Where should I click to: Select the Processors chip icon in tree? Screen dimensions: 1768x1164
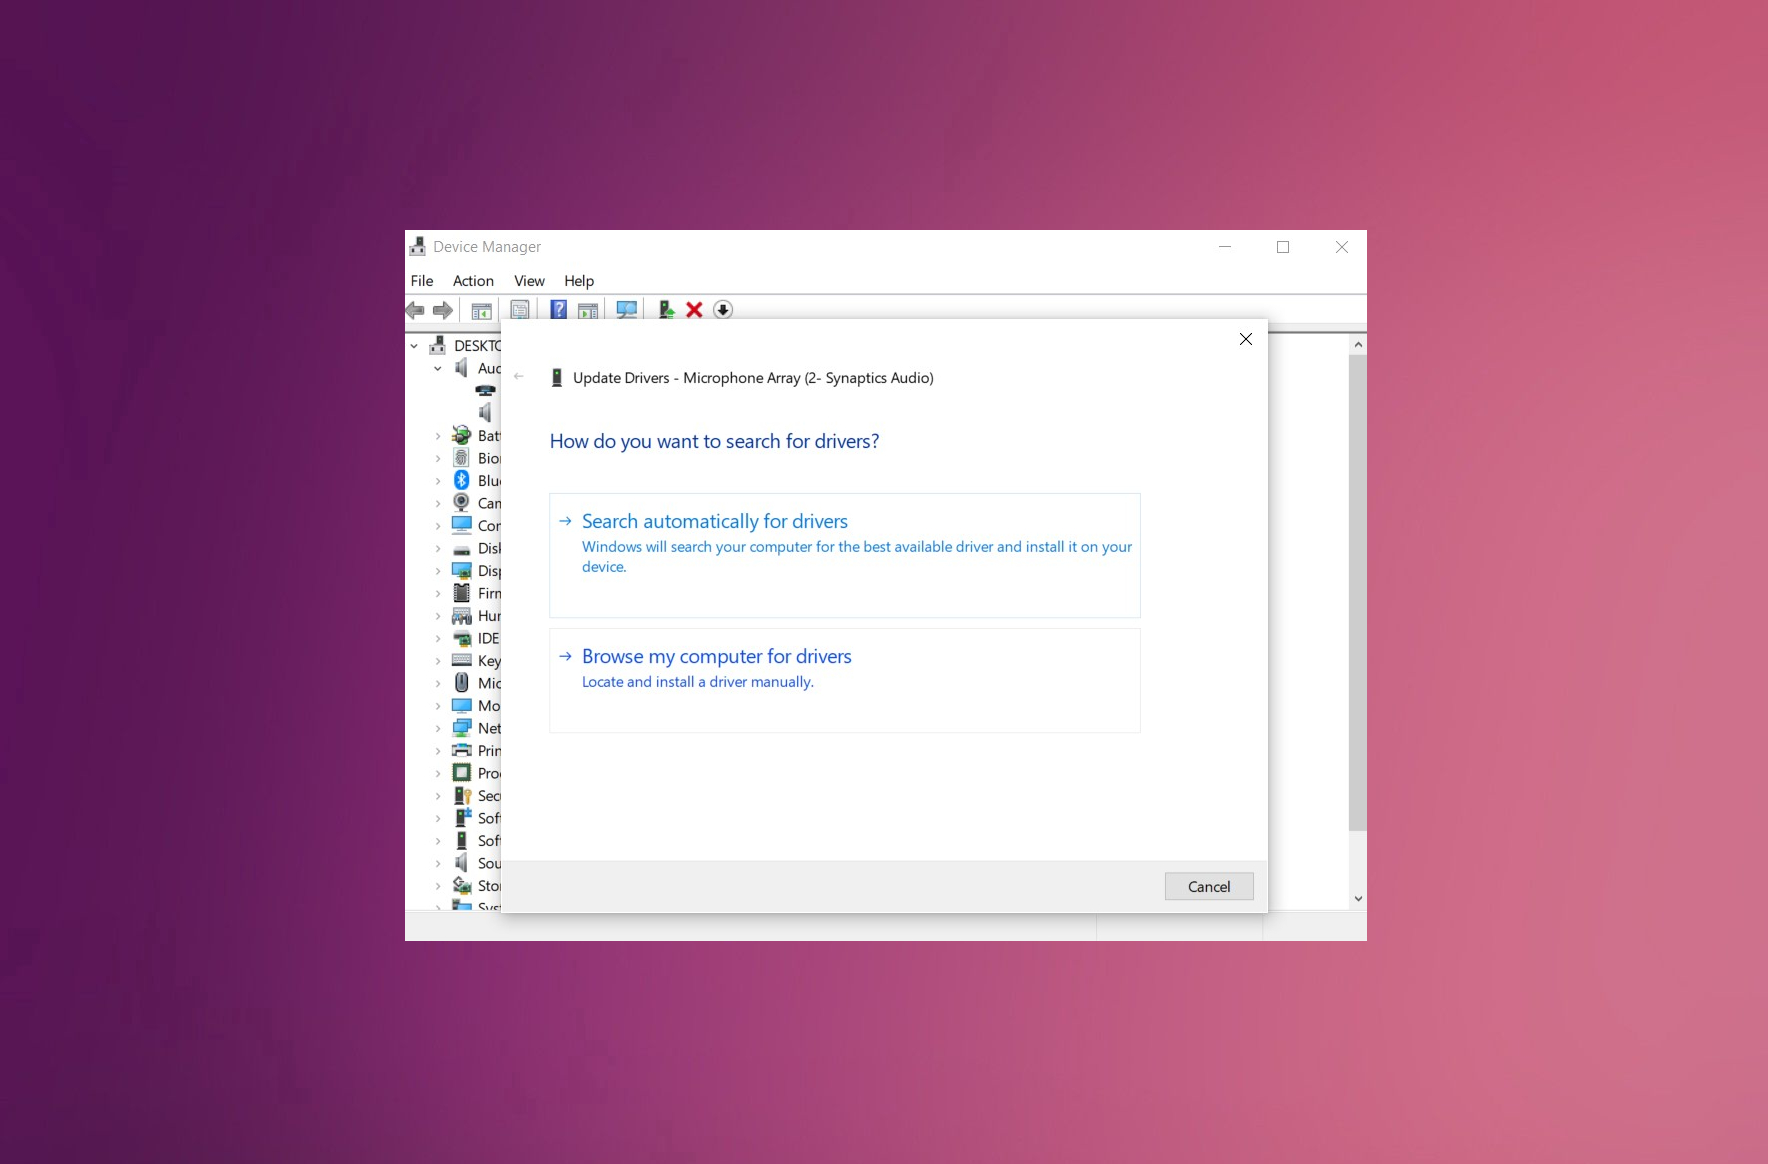pyautogui.click(x=461, y=773)
